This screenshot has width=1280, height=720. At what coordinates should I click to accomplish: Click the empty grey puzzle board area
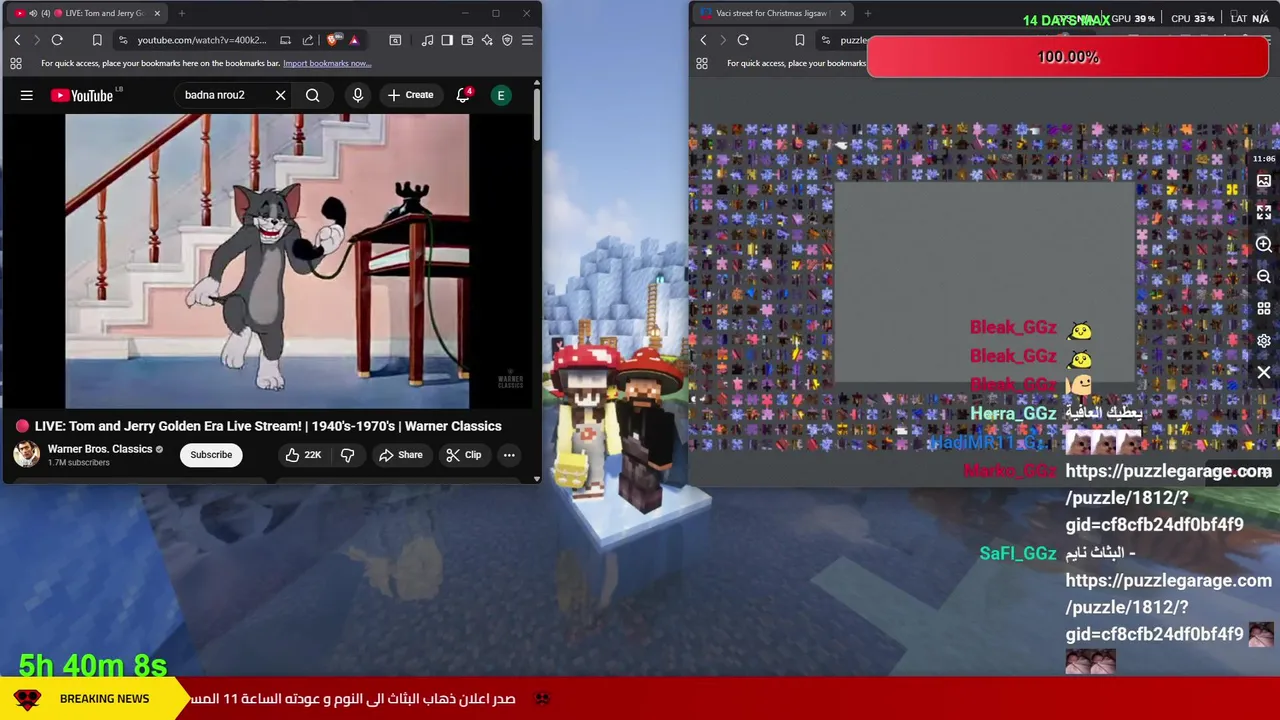pos(985,283)
